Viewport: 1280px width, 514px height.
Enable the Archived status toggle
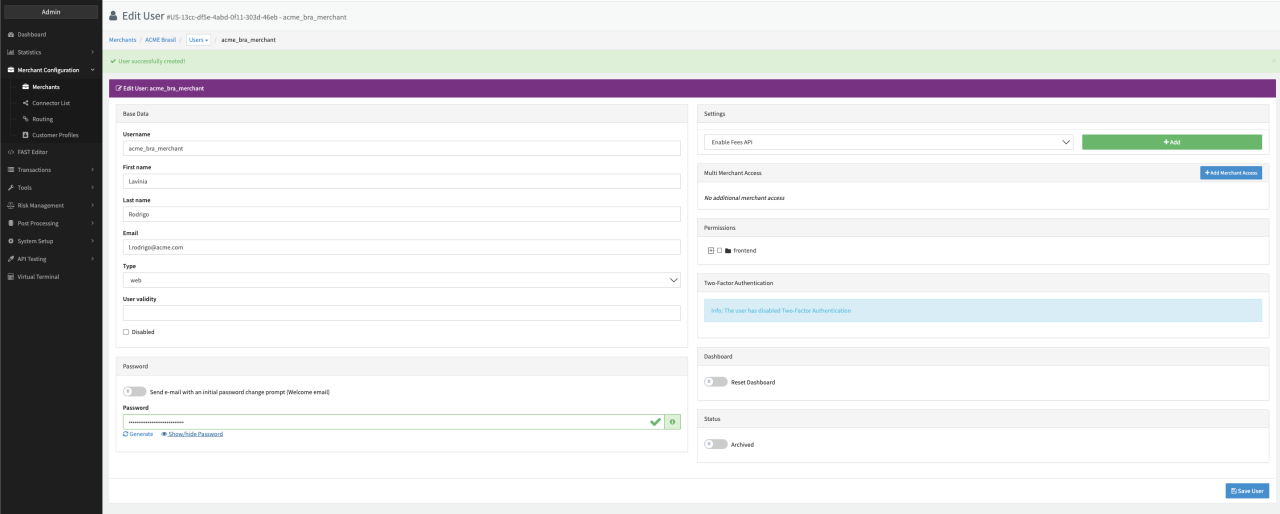715,444
